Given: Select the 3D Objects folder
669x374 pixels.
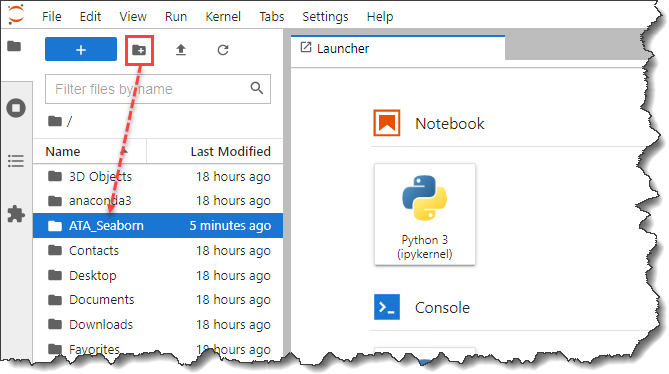Looking at the screenshot, I should [158, 176].
